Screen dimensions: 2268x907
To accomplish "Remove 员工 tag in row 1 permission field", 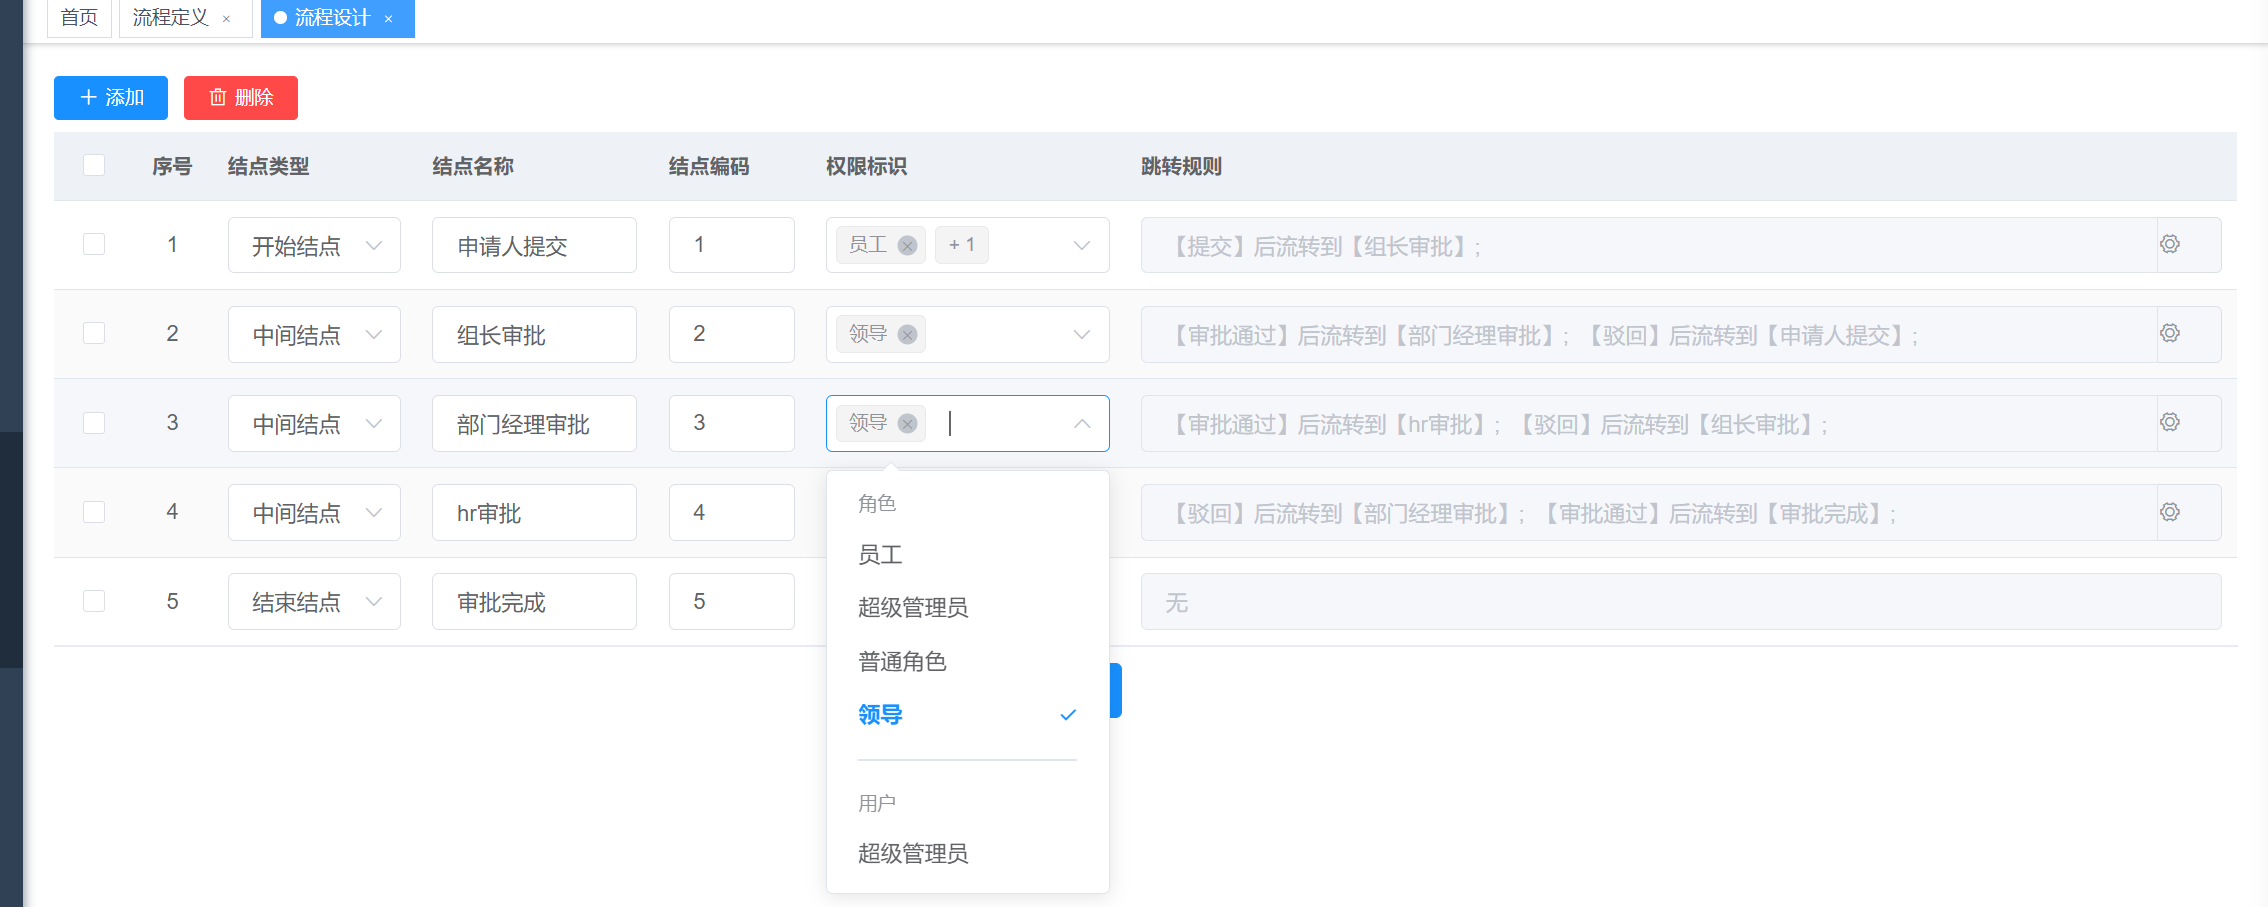I will point(907,245).
